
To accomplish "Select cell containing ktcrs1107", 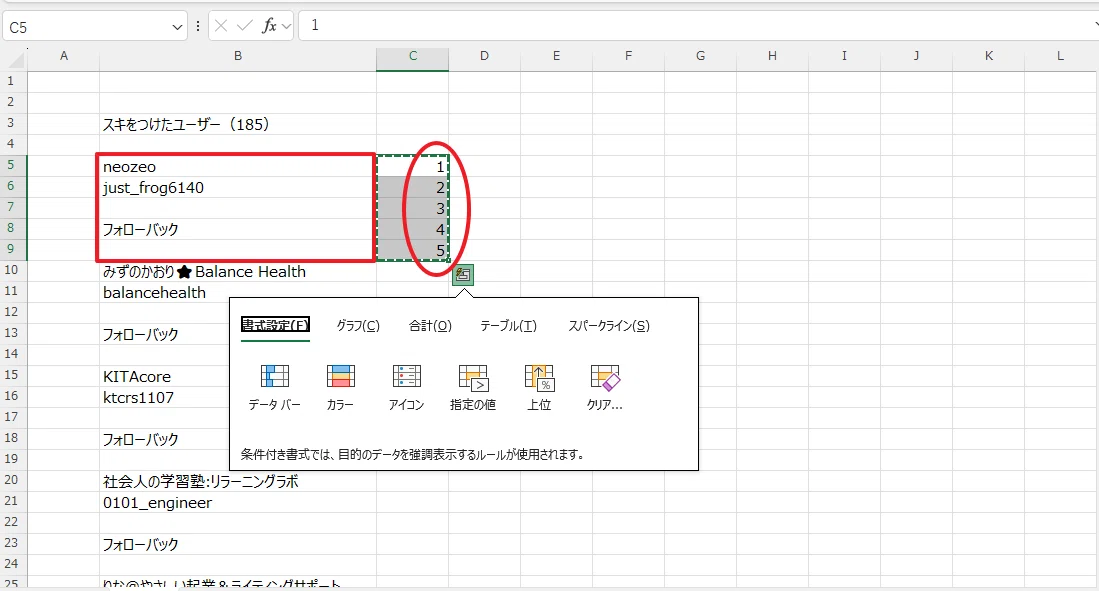I will click(x=165, y=398).
